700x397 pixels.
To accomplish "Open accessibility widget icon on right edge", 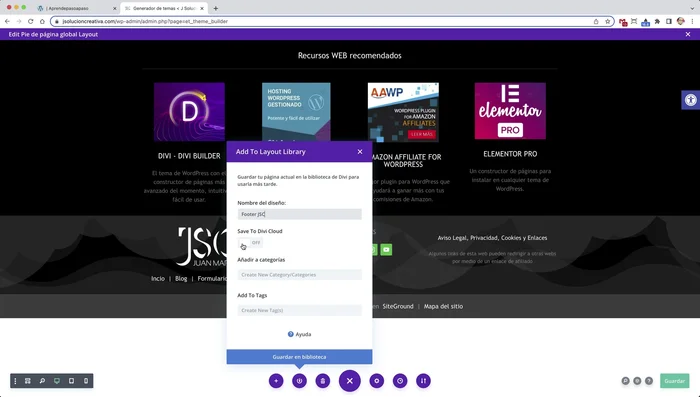I will pyautogui.click(x=691, y=100).
